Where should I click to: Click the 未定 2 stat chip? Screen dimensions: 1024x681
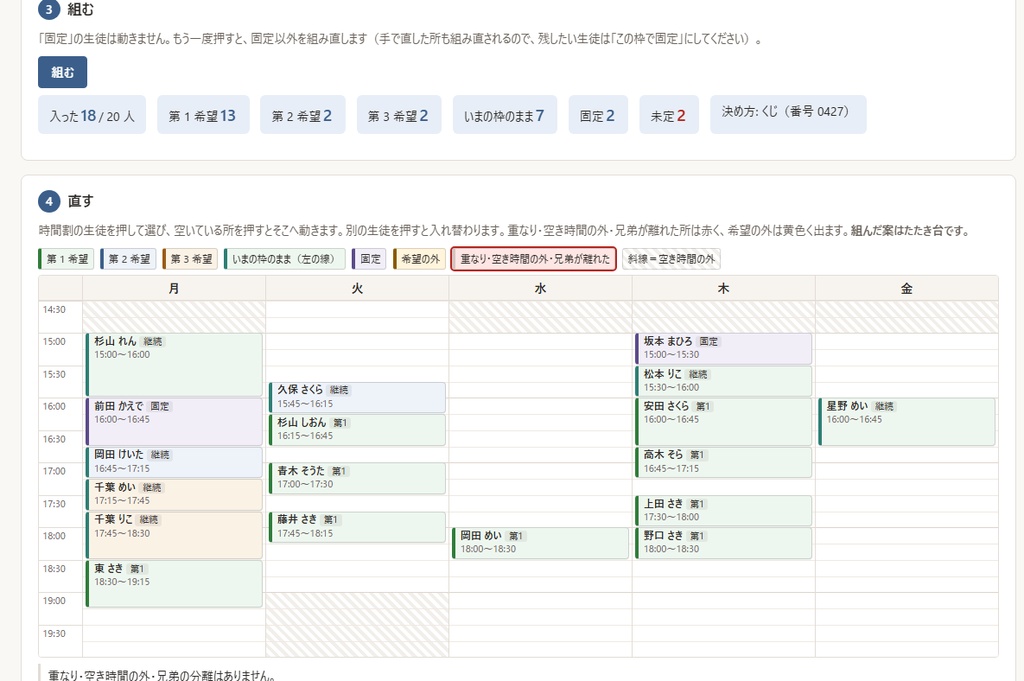coord(669,115)
